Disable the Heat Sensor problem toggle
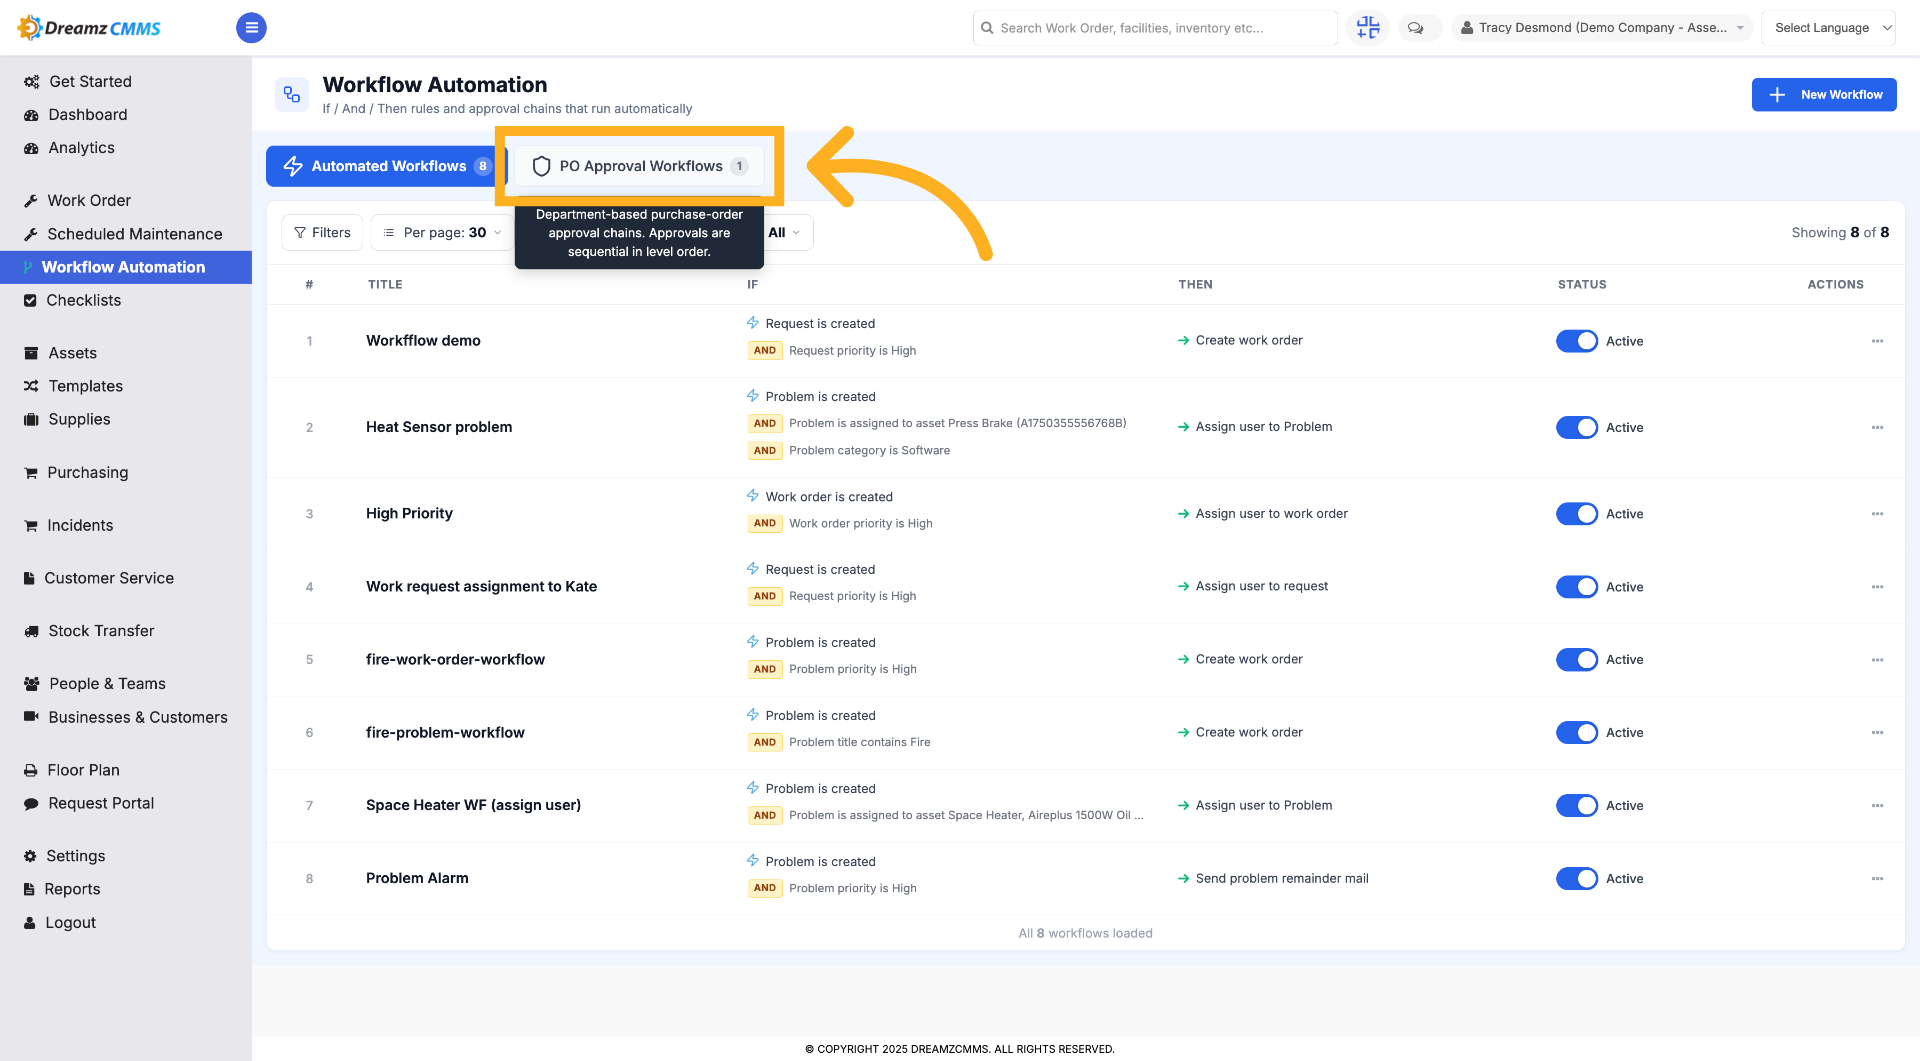1920x1061 pixels. [1577, 427]
